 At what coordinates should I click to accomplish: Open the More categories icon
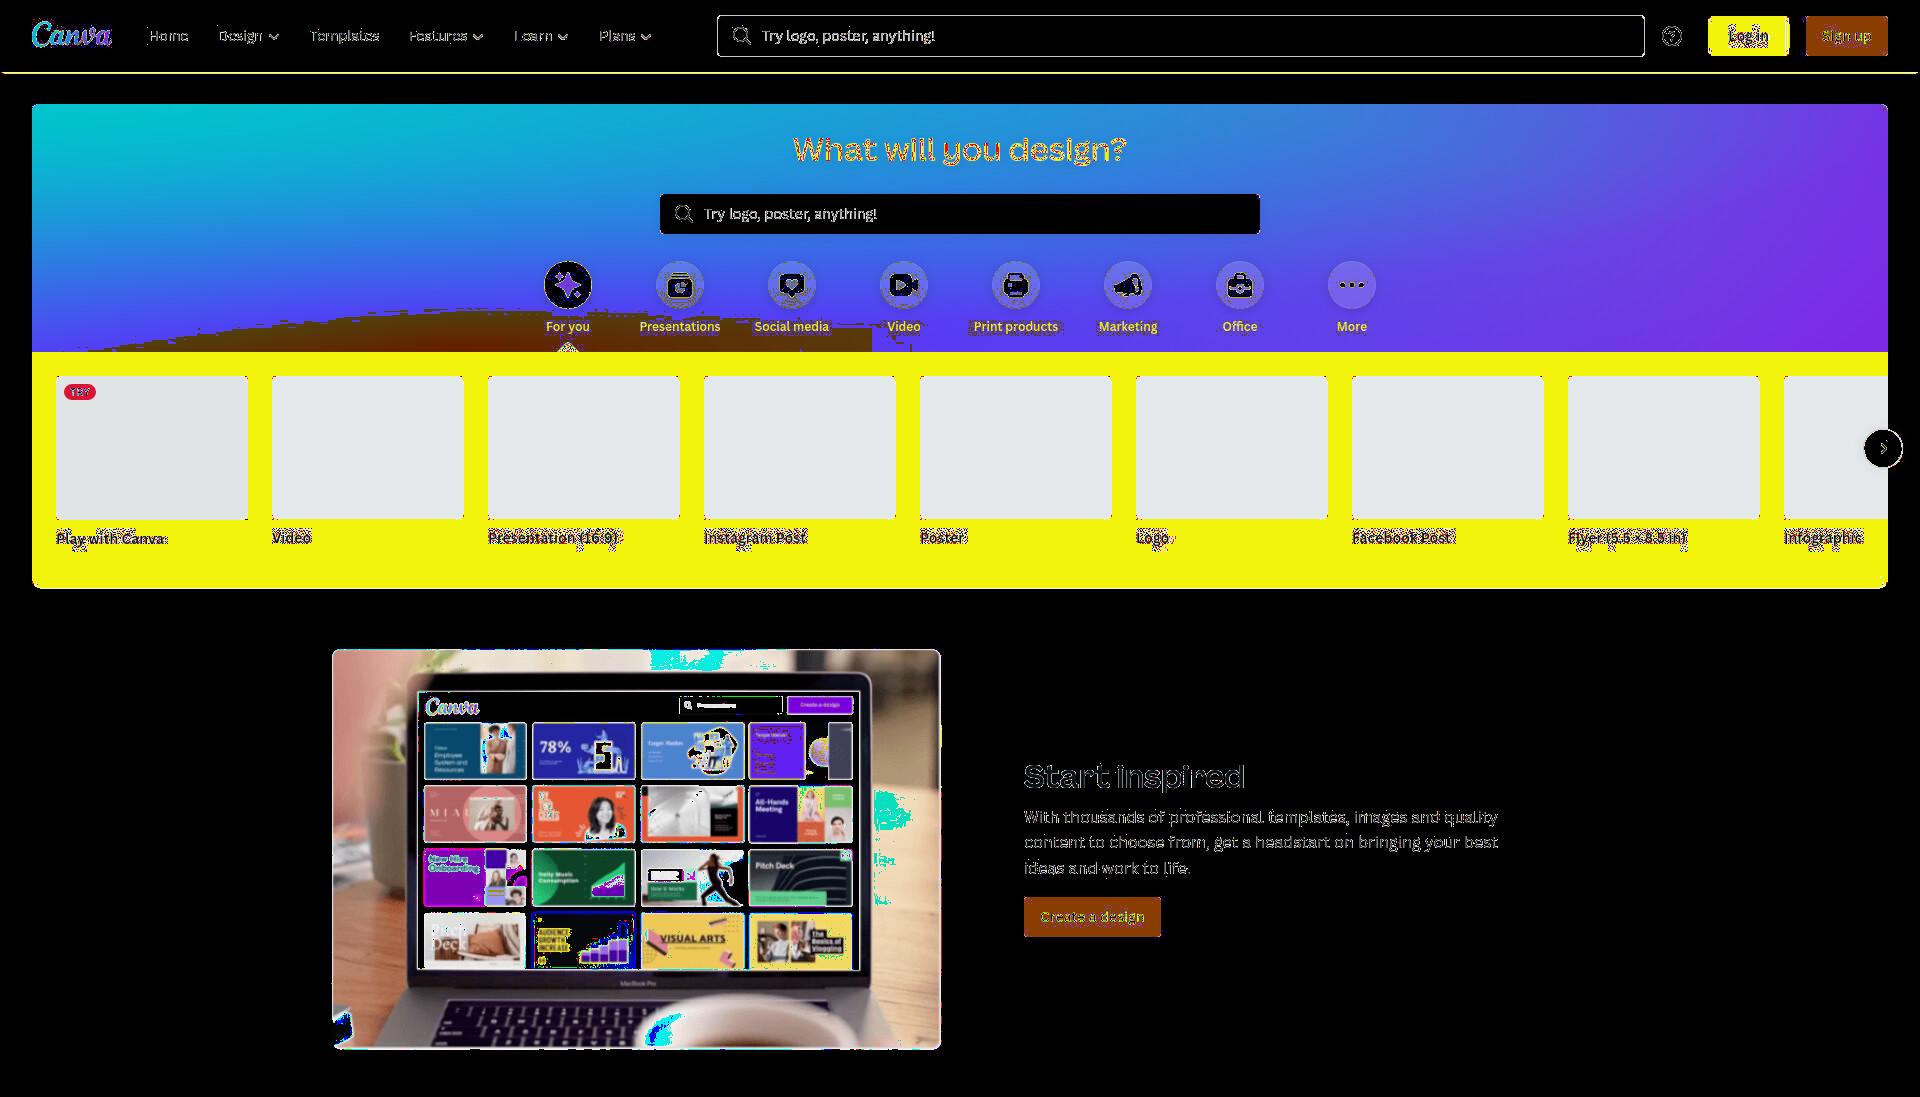pyautogui.click(x=1352, y=286)
